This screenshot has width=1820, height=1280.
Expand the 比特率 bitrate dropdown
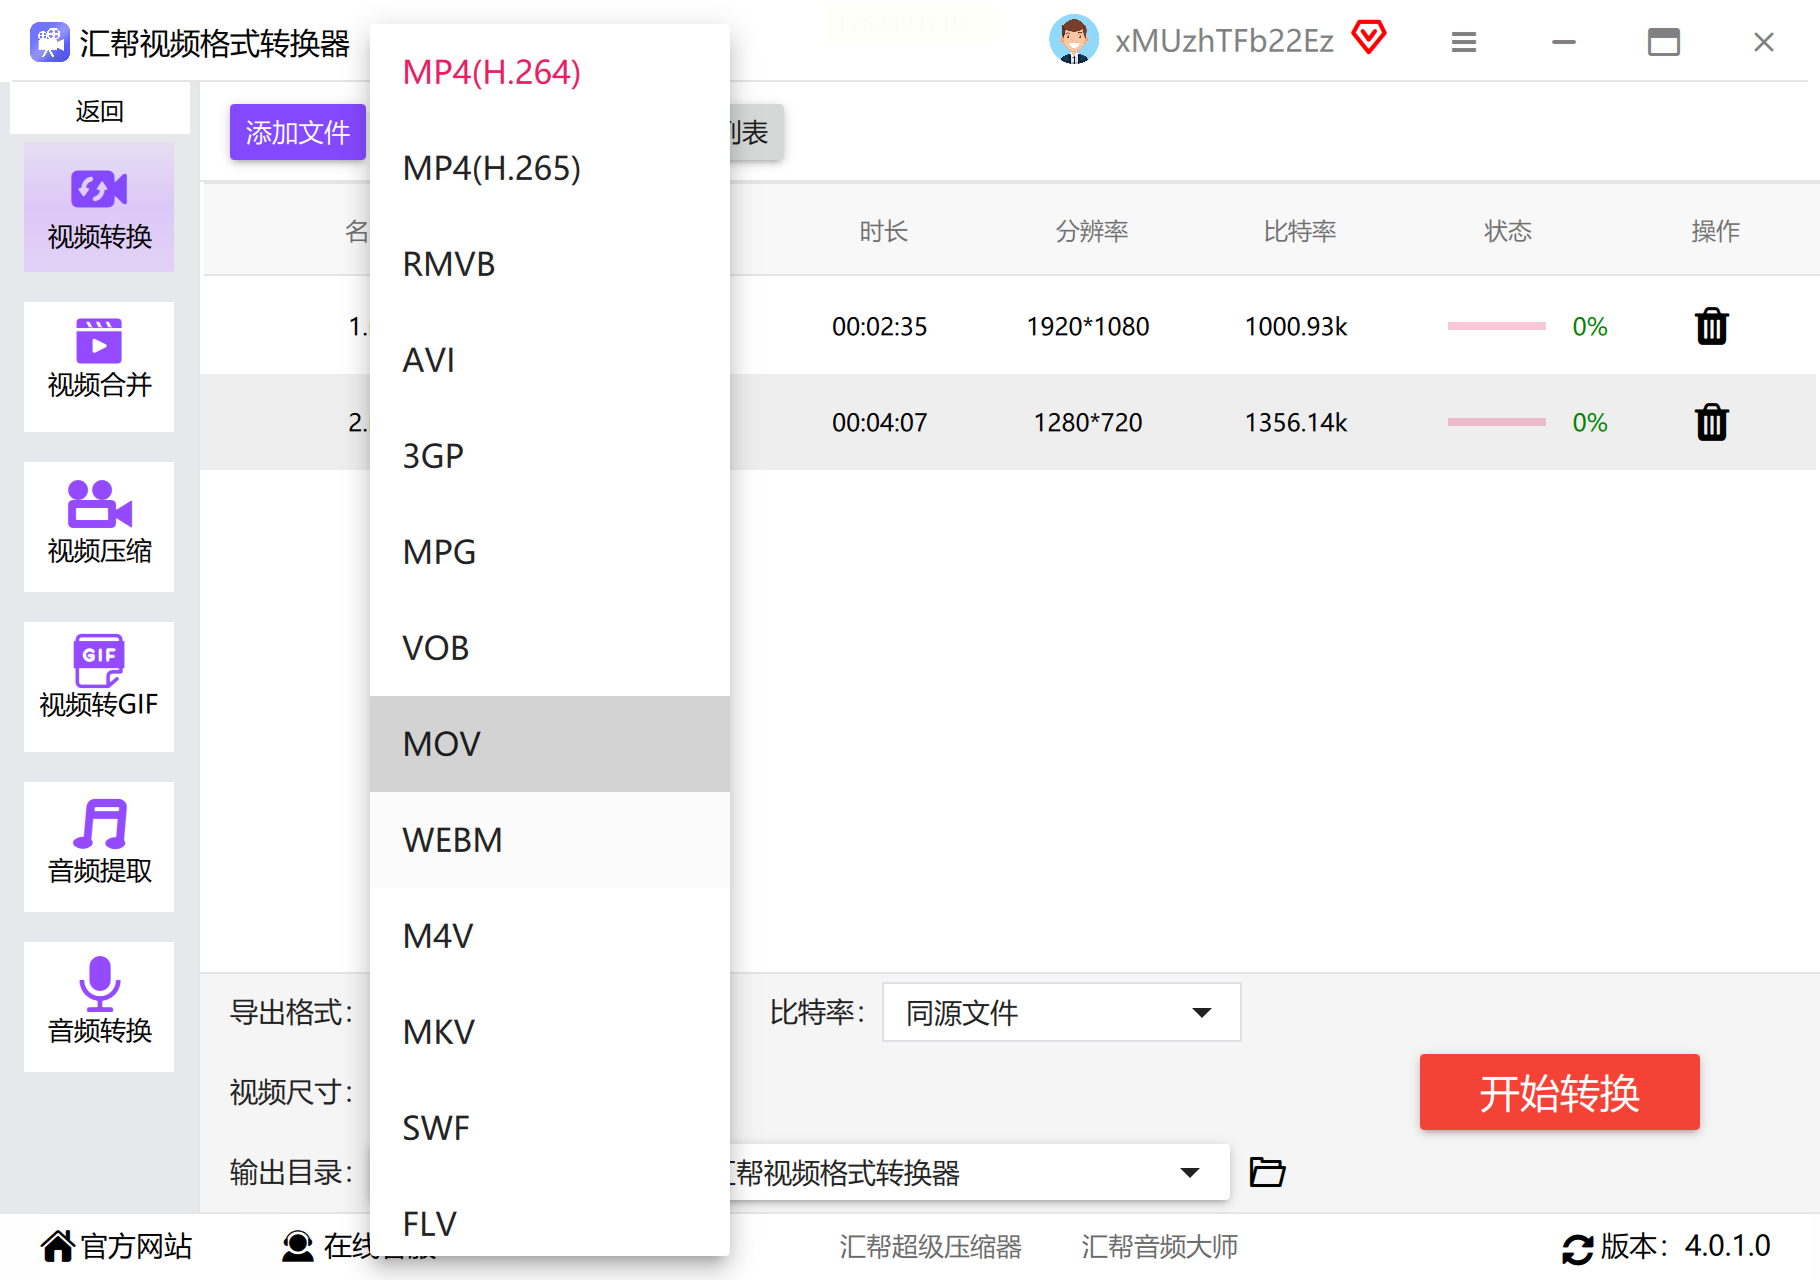click(1062, 1012)
